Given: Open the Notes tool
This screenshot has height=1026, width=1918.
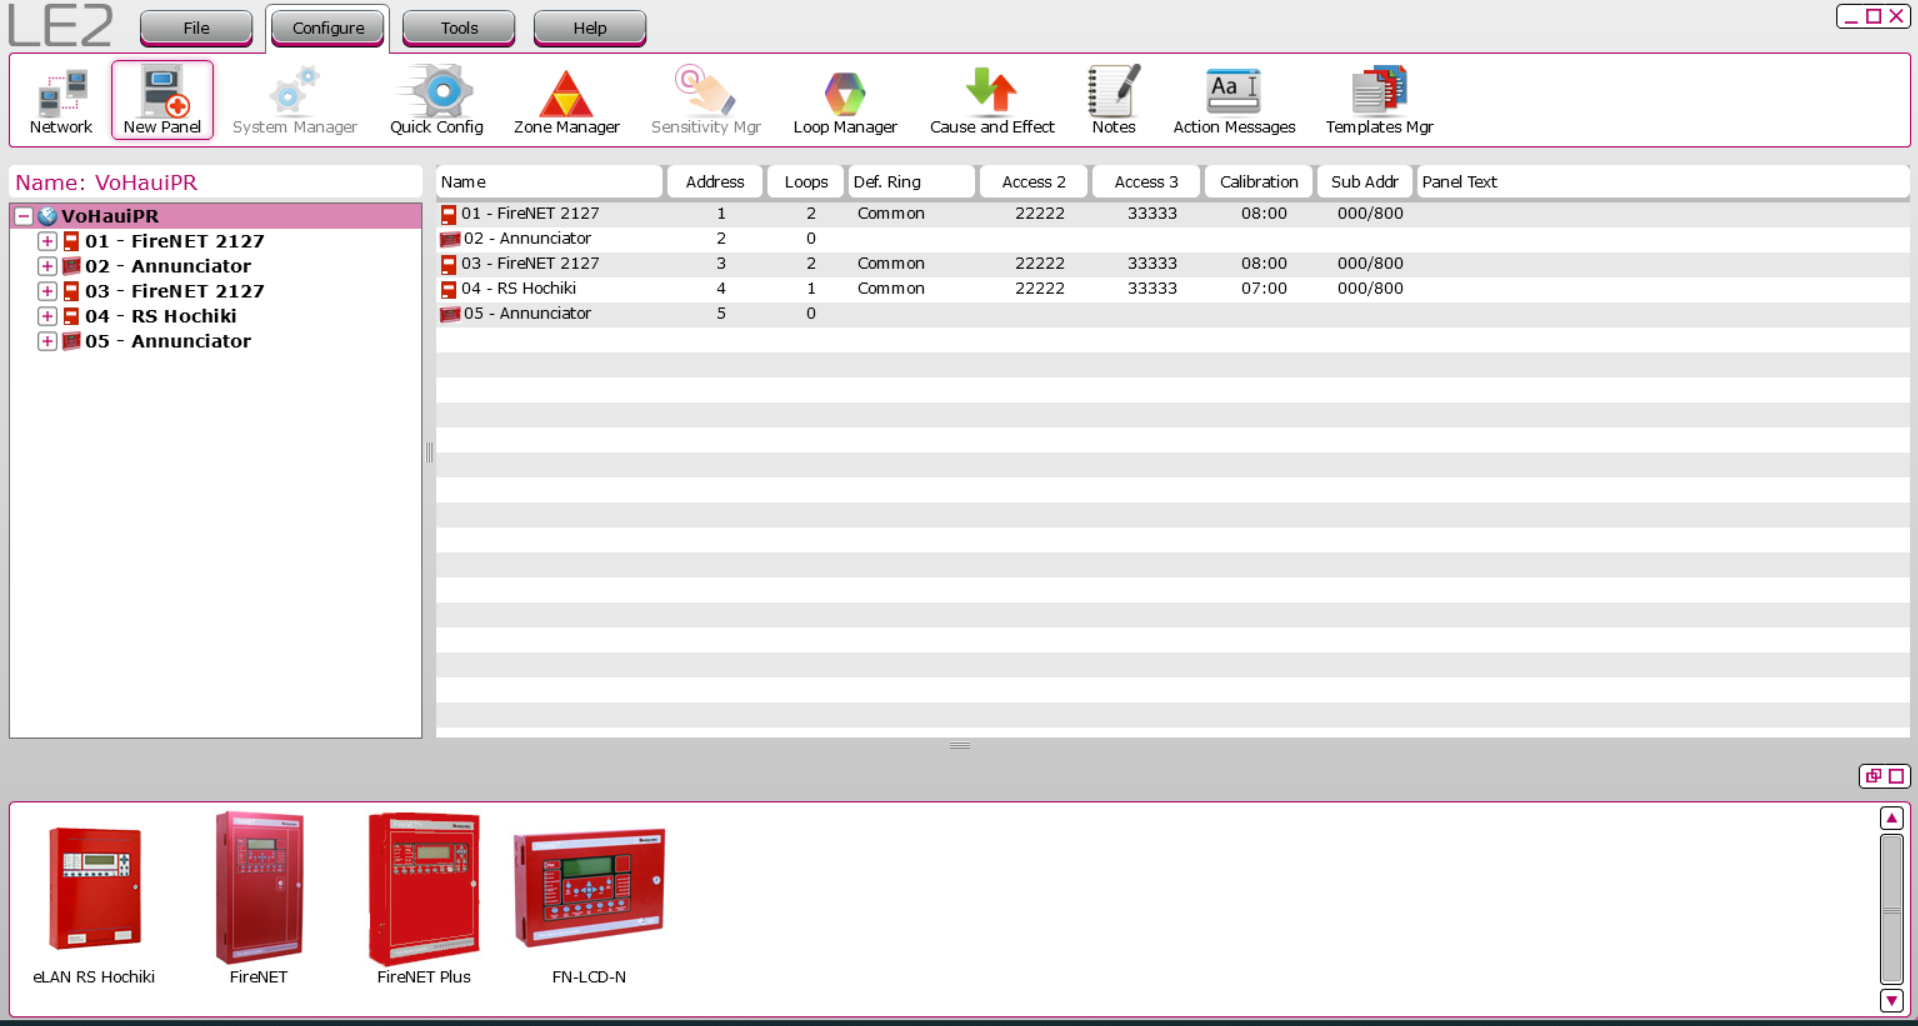Looking at the screenshot, I should [x=1112, y=98].
